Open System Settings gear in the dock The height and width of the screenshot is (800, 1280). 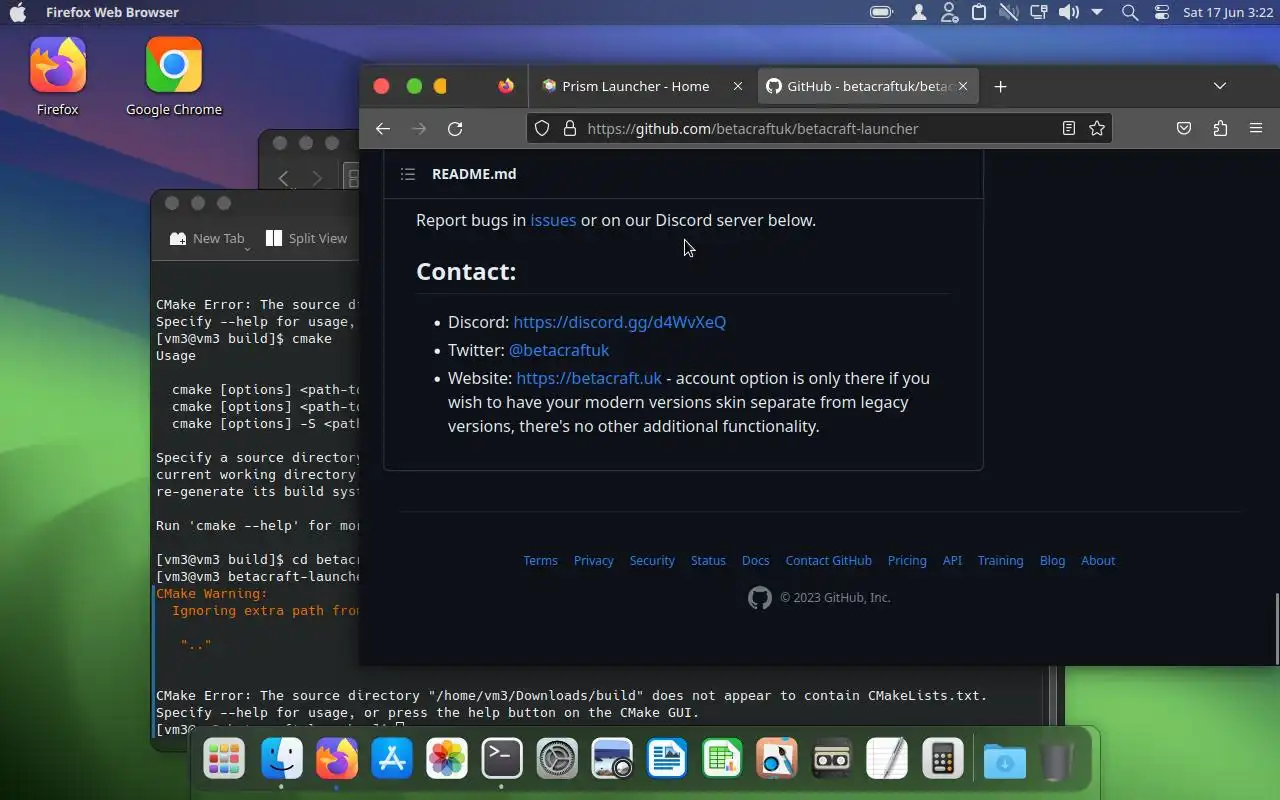click(557, 759)
